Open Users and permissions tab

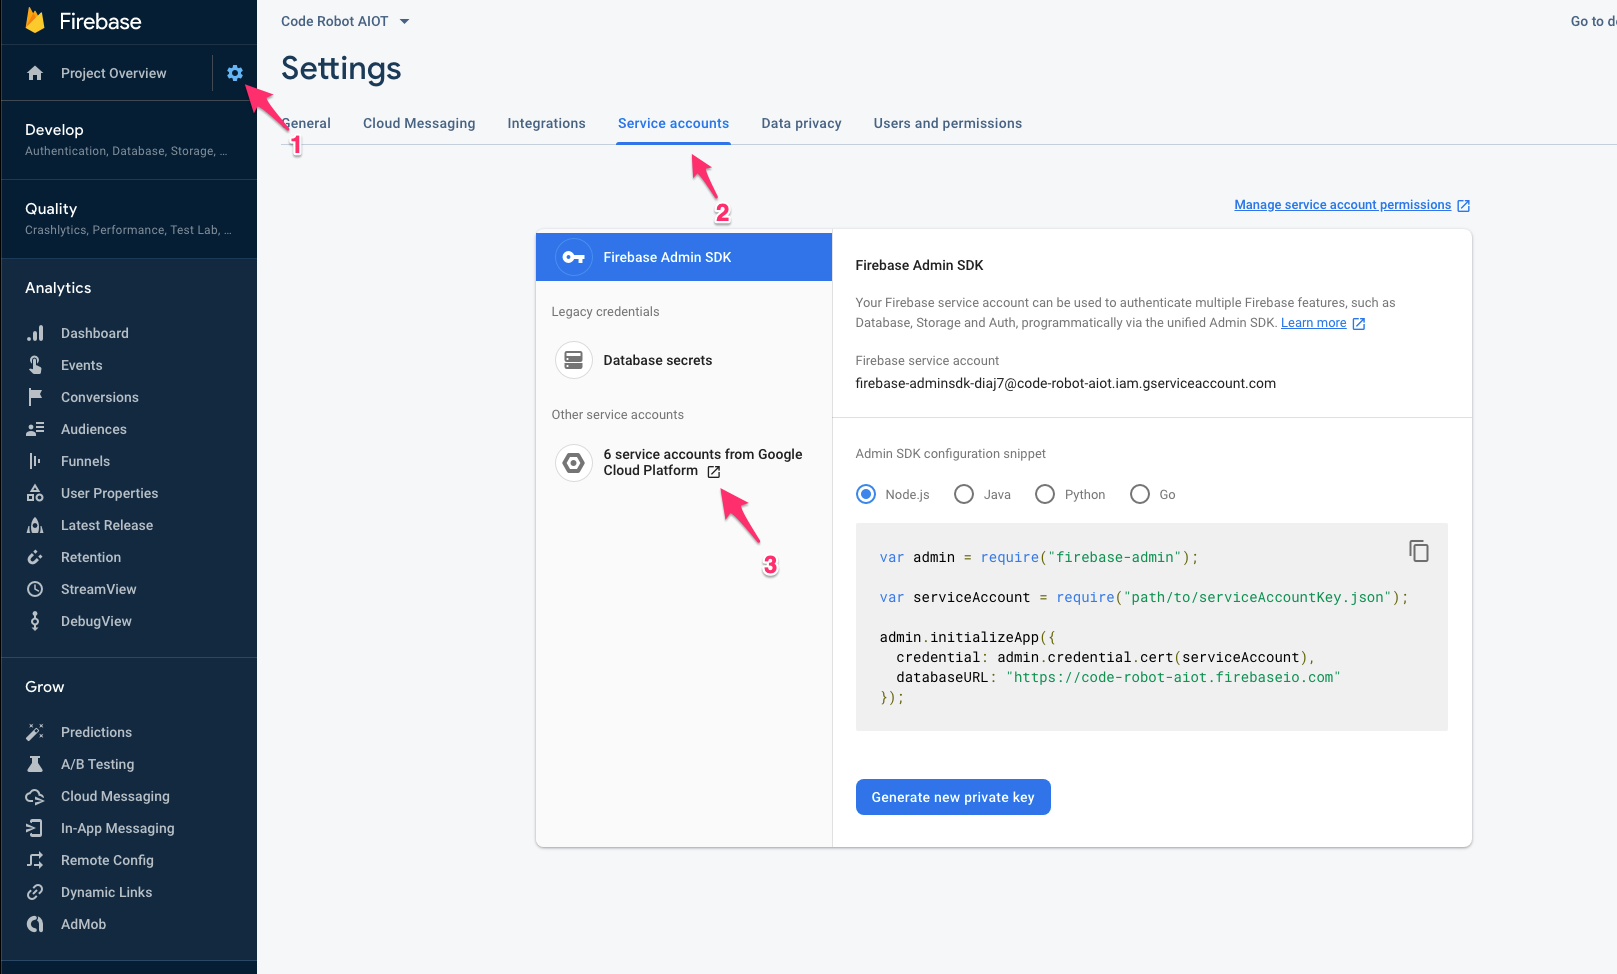click(948, 123)
